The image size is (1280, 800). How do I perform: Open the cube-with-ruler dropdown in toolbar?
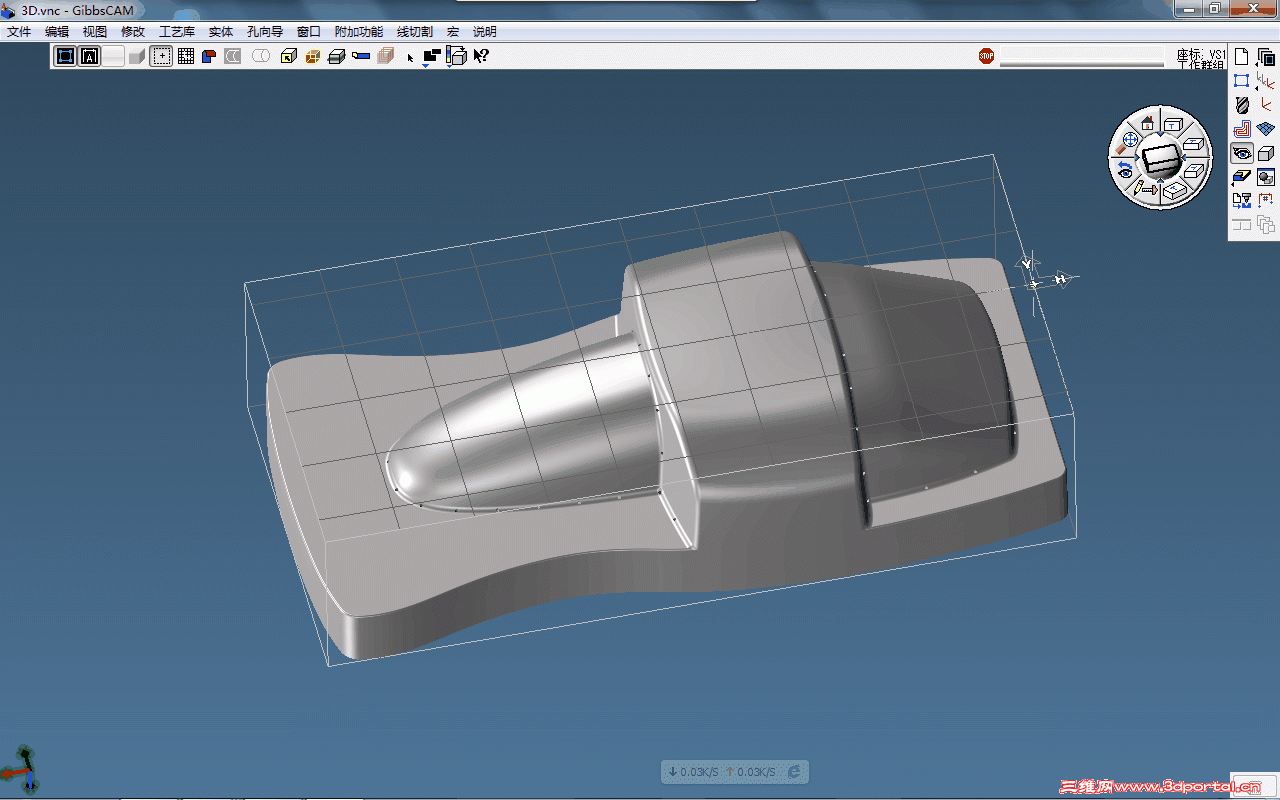tap(456, 57)
